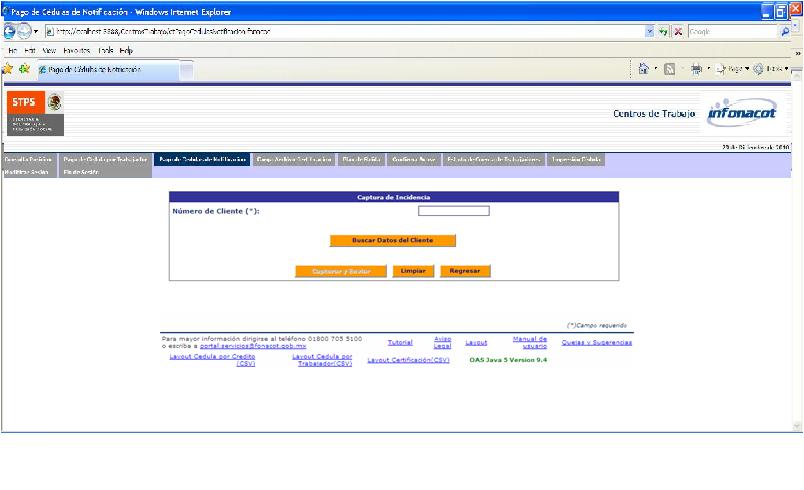Click the search magnifier icon
Viewport: 804px width, 490px height.
pos(784,31)
